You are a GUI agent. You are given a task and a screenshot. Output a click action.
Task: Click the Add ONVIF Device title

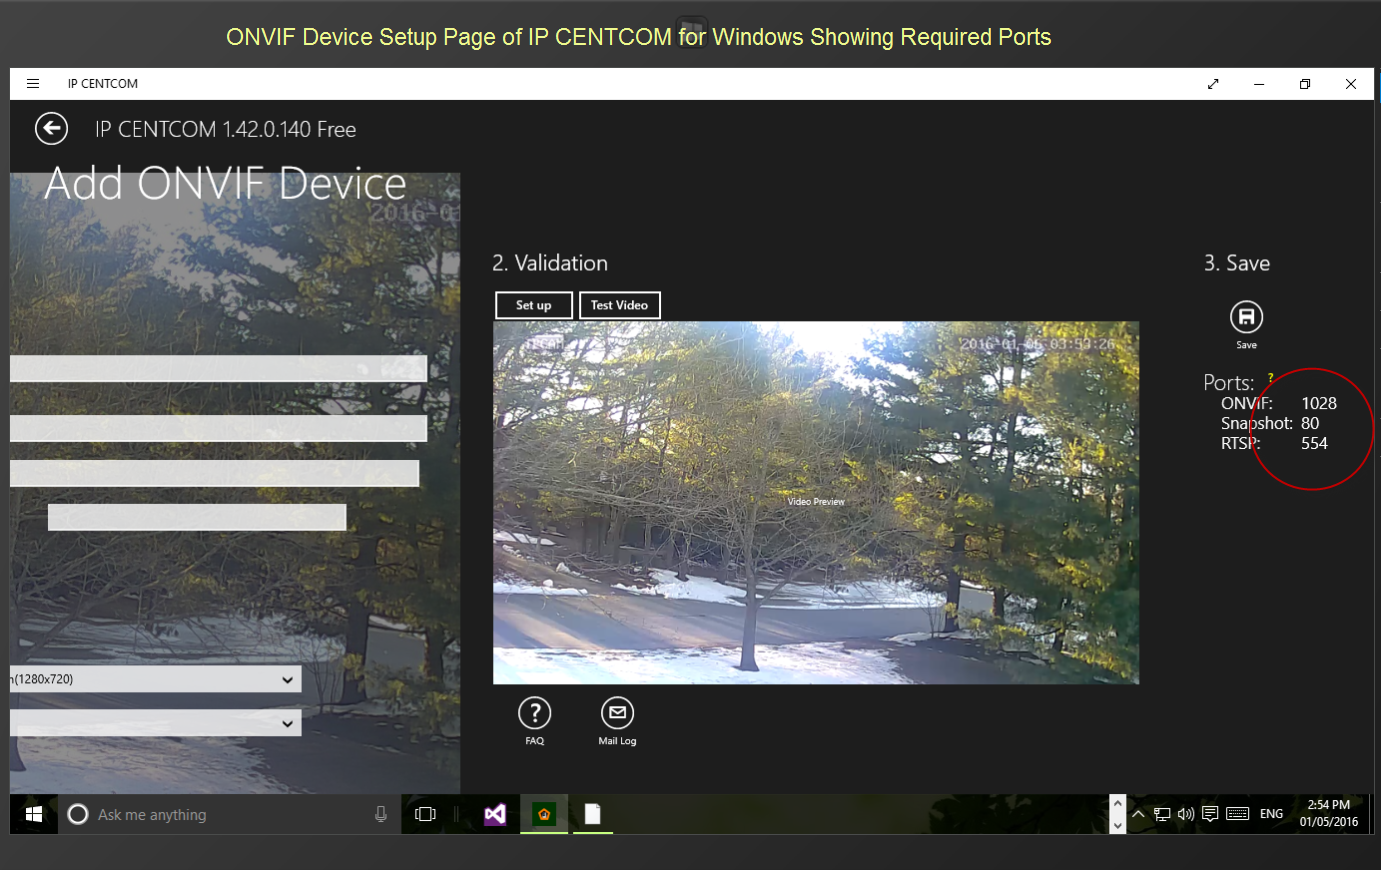click(226, 184)
